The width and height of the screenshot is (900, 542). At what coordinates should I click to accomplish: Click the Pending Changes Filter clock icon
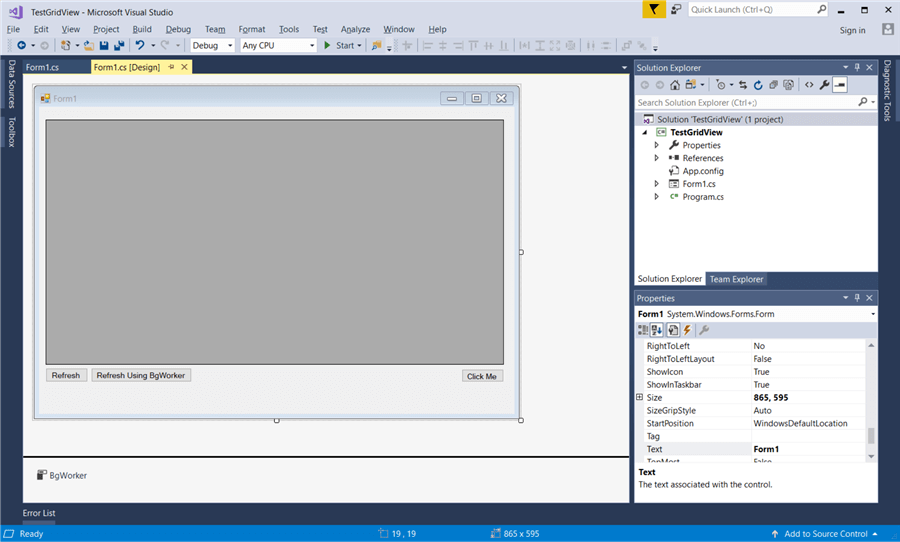pyautogui.click(x=721, y=85)
